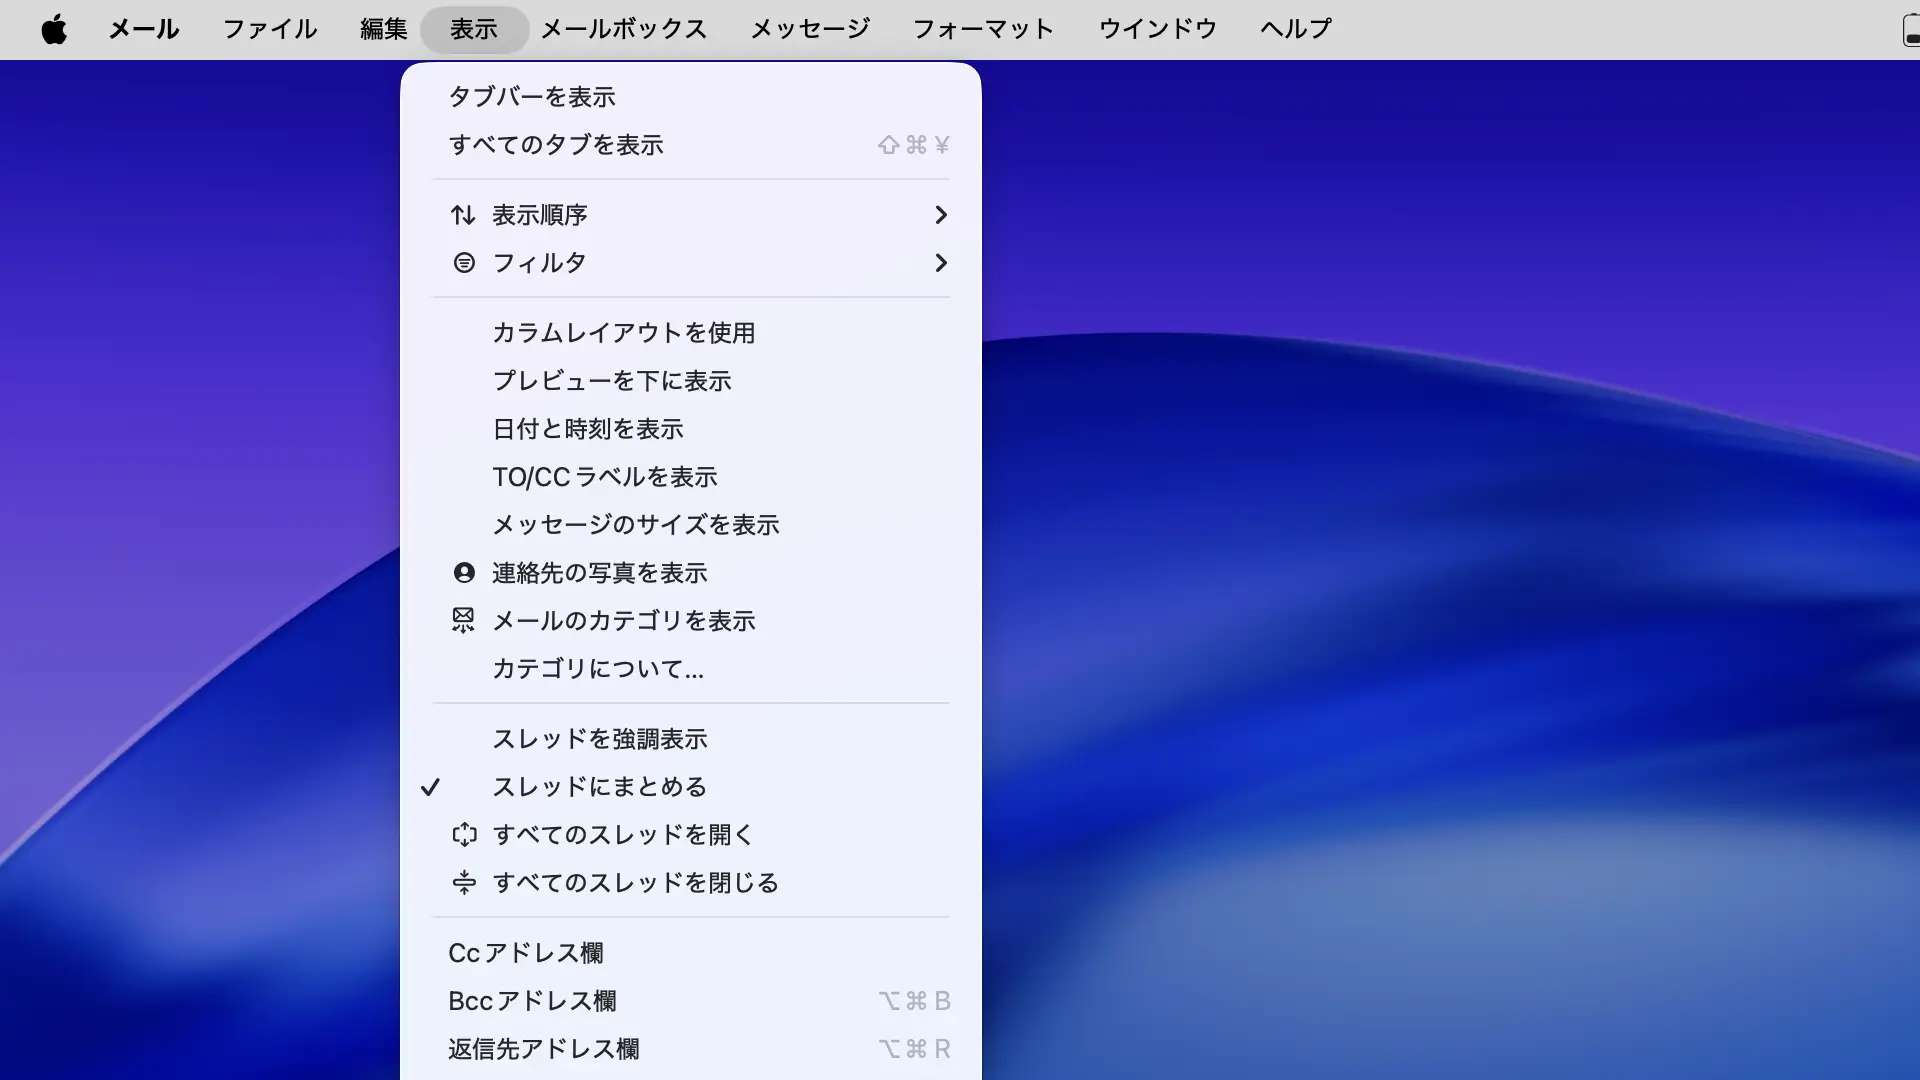1920x1080 pixels.
Task: Click the sort order arrows icon
Action: click(462, 215)
